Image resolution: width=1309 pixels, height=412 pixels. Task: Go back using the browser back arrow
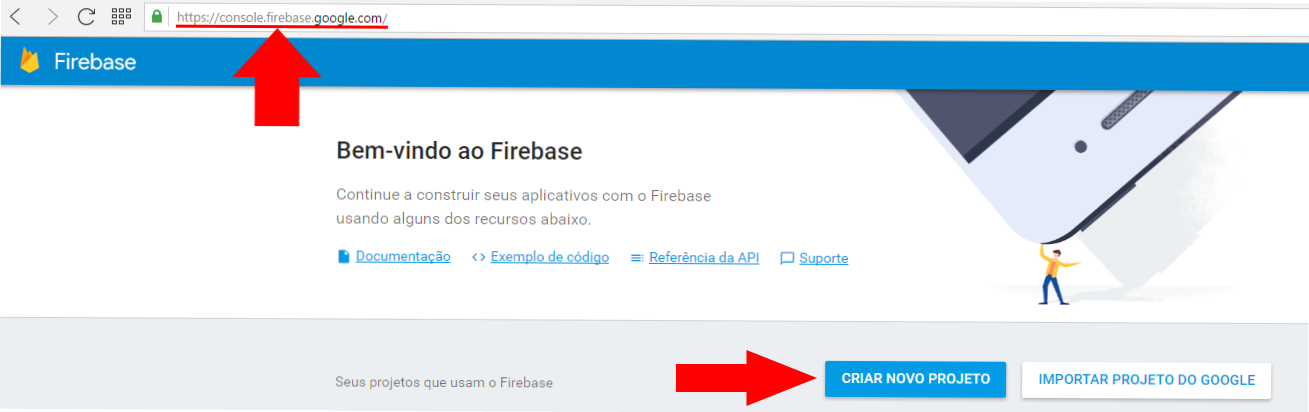tap(15, 16)
